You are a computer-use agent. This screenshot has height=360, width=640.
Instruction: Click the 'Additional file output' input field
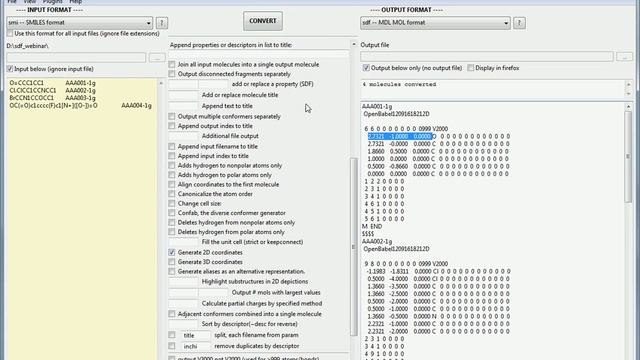pos(183,136)
